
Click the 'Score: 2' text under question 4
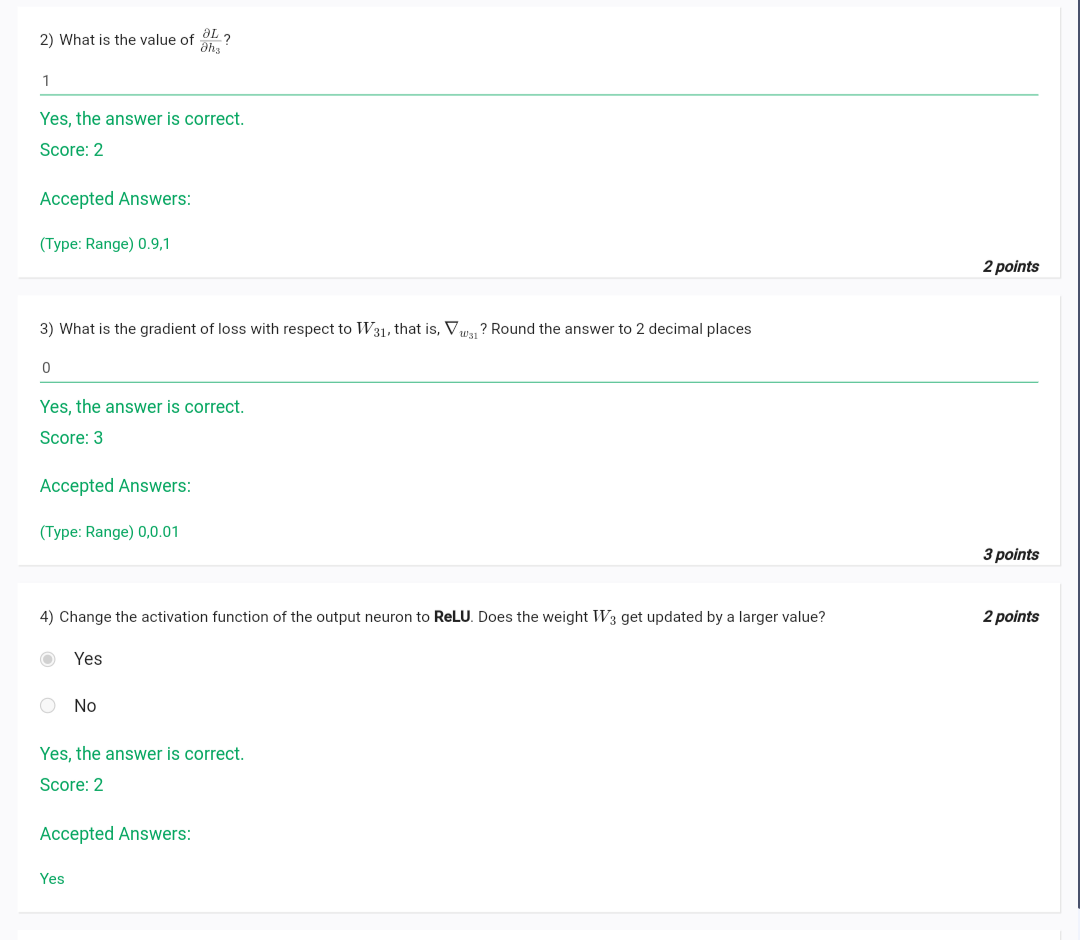coord(72,785)
